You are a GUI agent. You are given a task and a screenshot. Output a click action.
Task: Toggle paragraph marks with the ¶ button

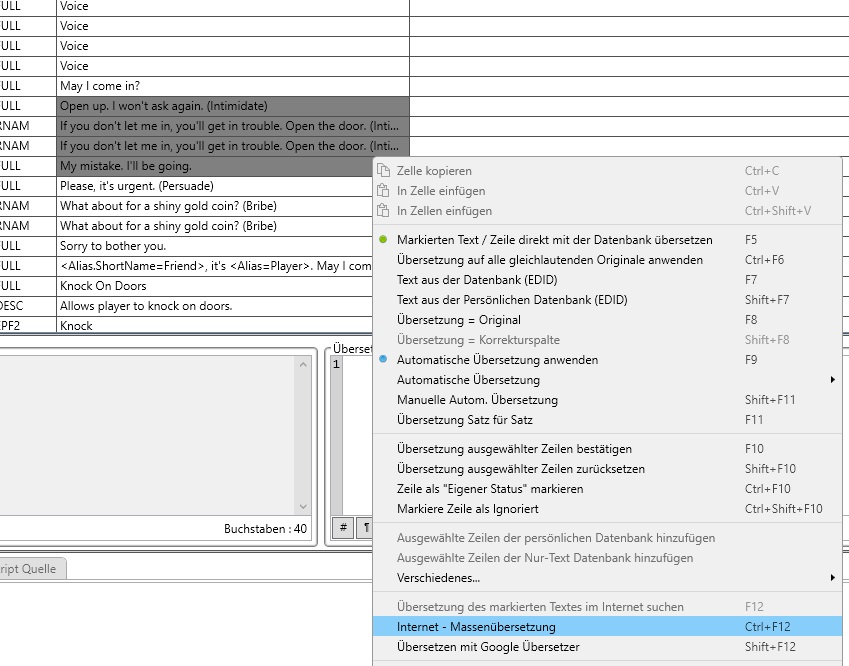[x=364, y=528]
